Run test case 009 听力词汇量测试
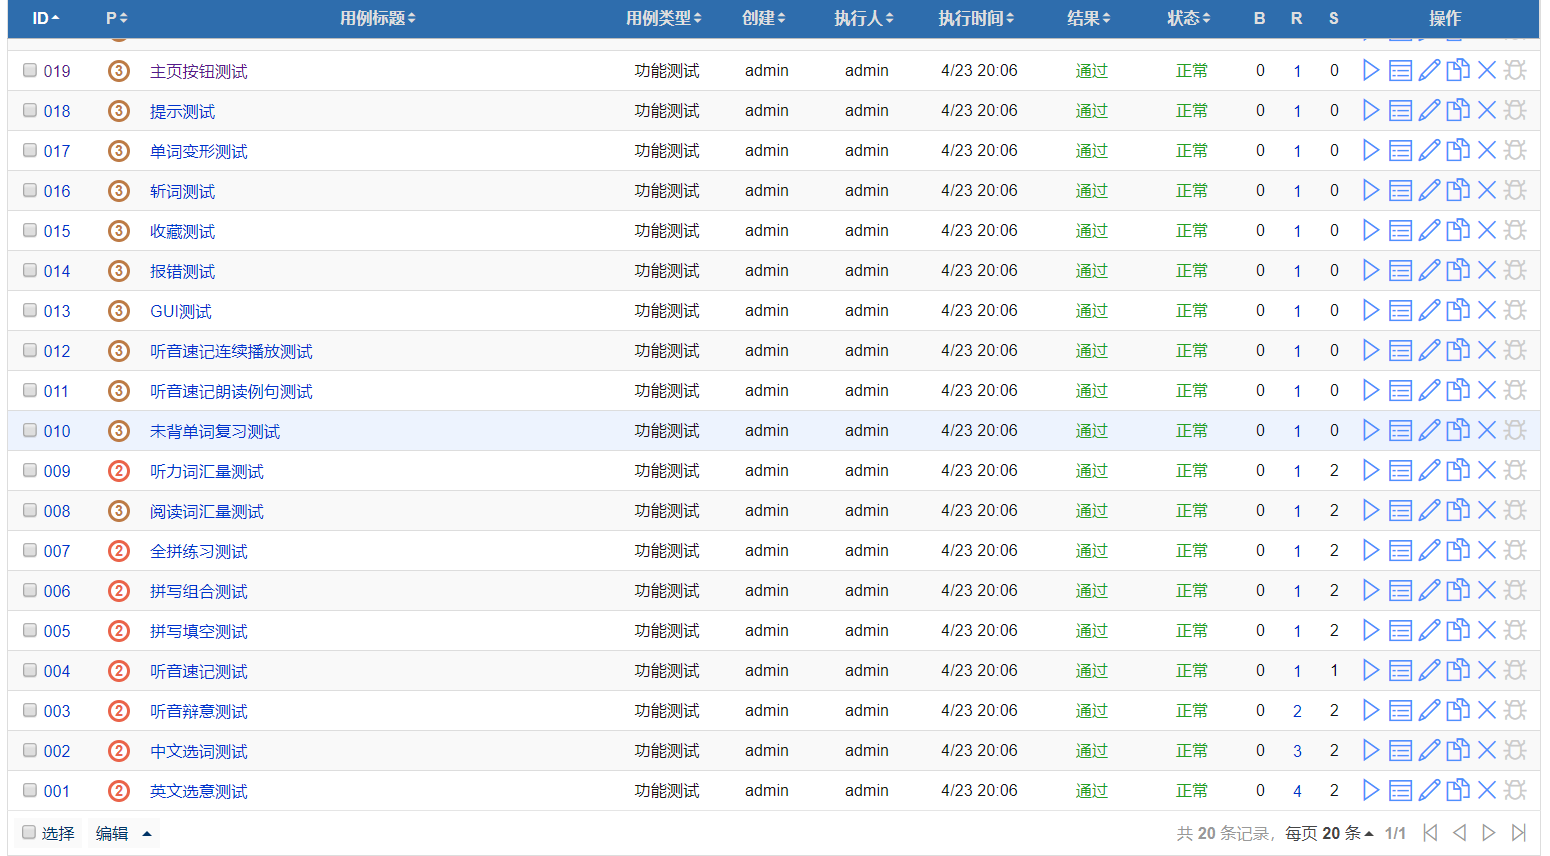Image resolution: width=1550 pixels, height=856 pixels. coord(1371,470)
